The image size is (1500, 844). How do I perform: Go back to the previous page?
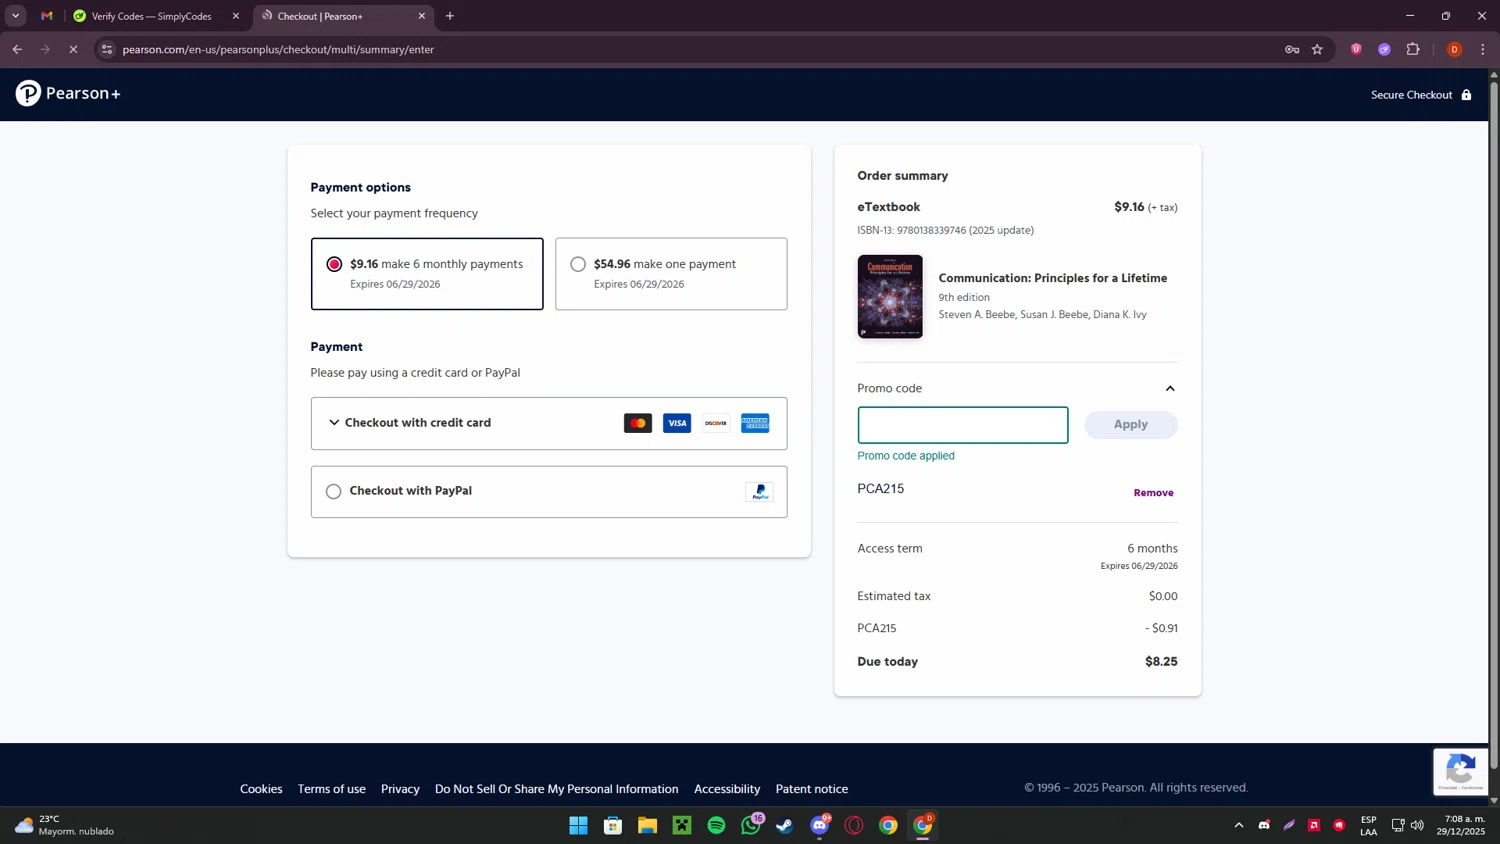pos(17,49)
